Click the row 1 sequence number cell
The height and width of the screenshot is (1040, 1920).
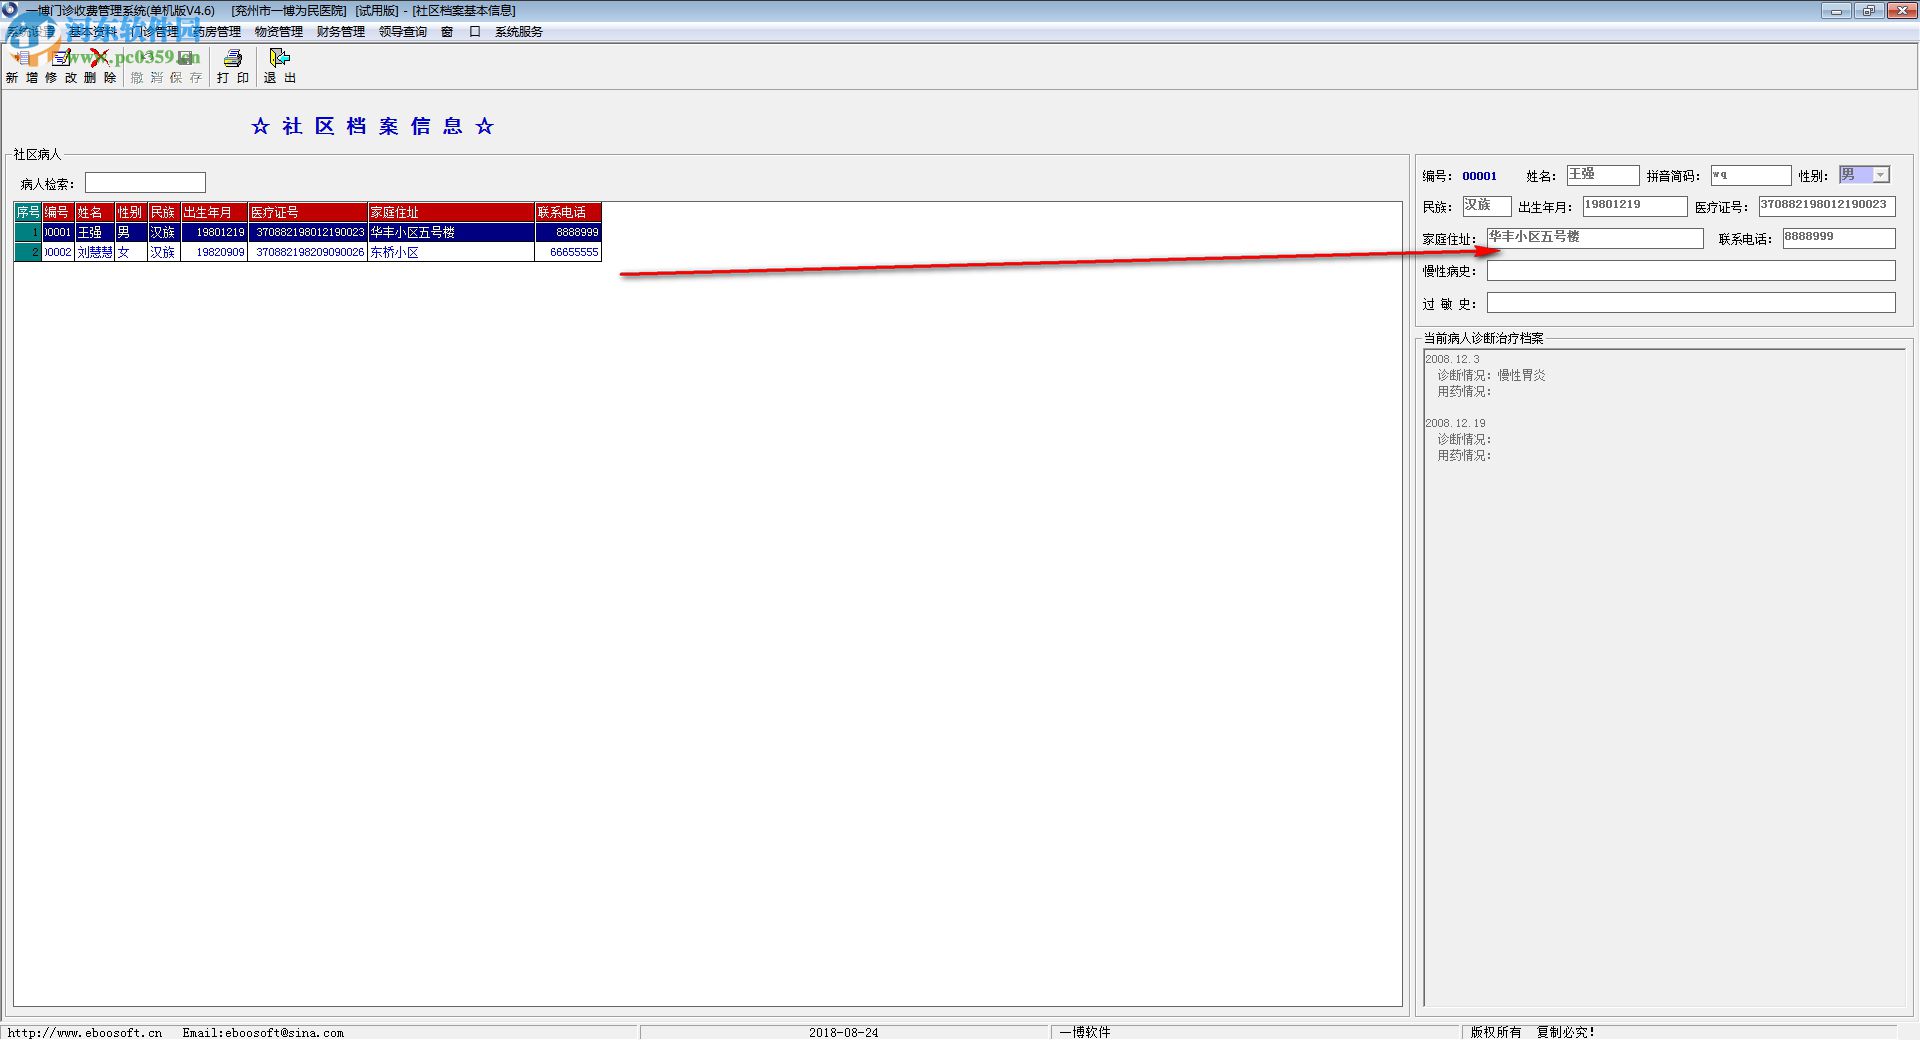(x=28, y=232)
